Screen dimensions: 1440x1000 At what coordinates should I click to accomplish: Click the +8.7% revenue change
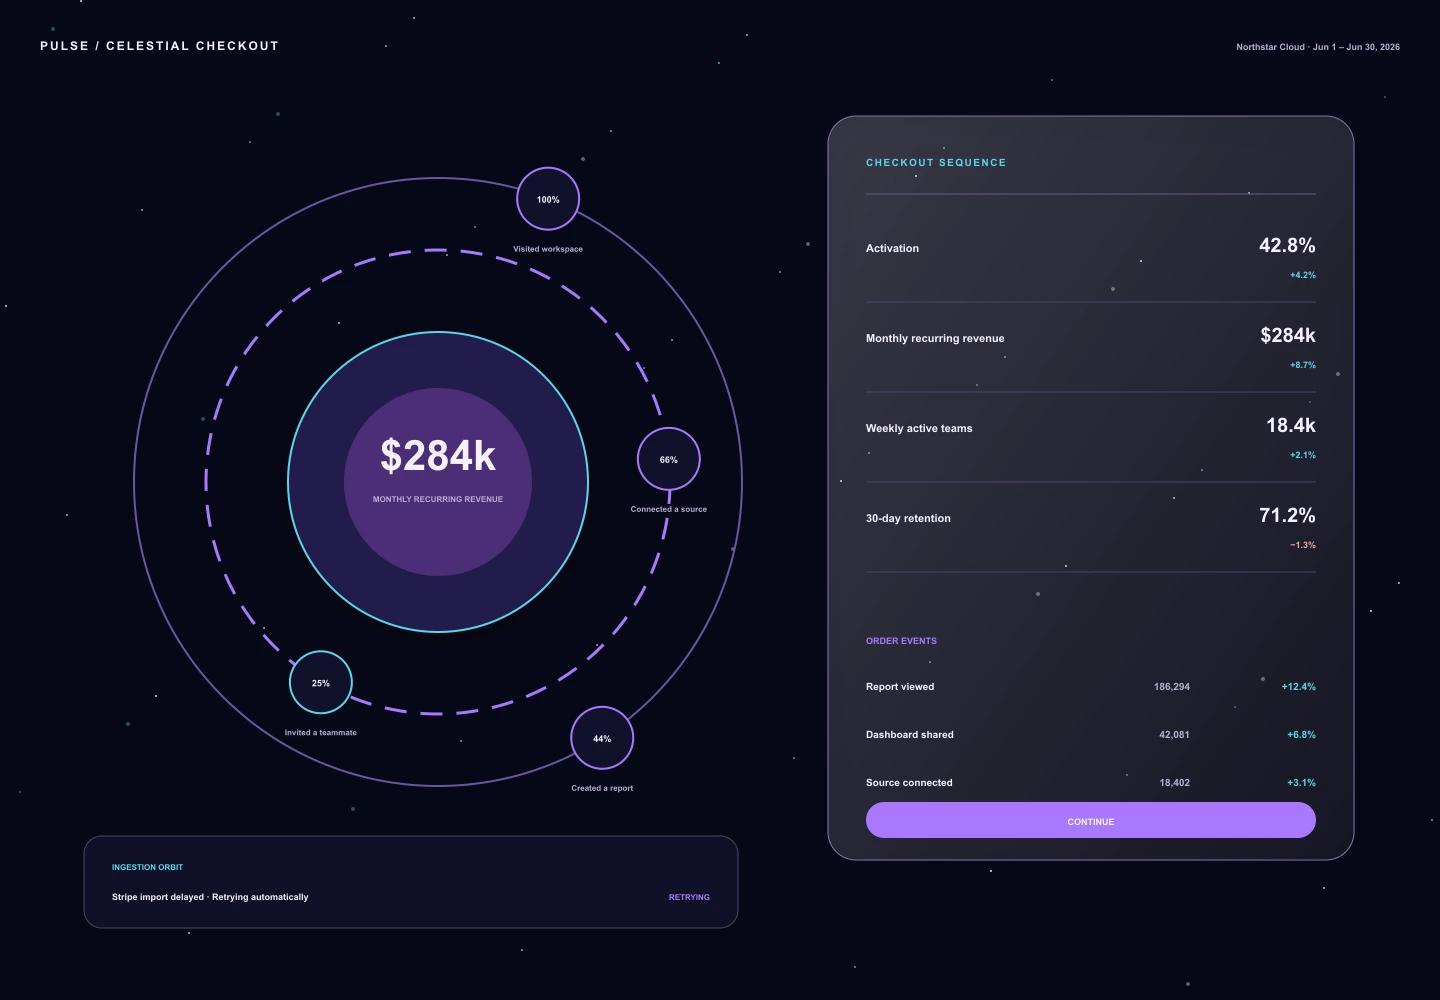(x=1303, y=365)
